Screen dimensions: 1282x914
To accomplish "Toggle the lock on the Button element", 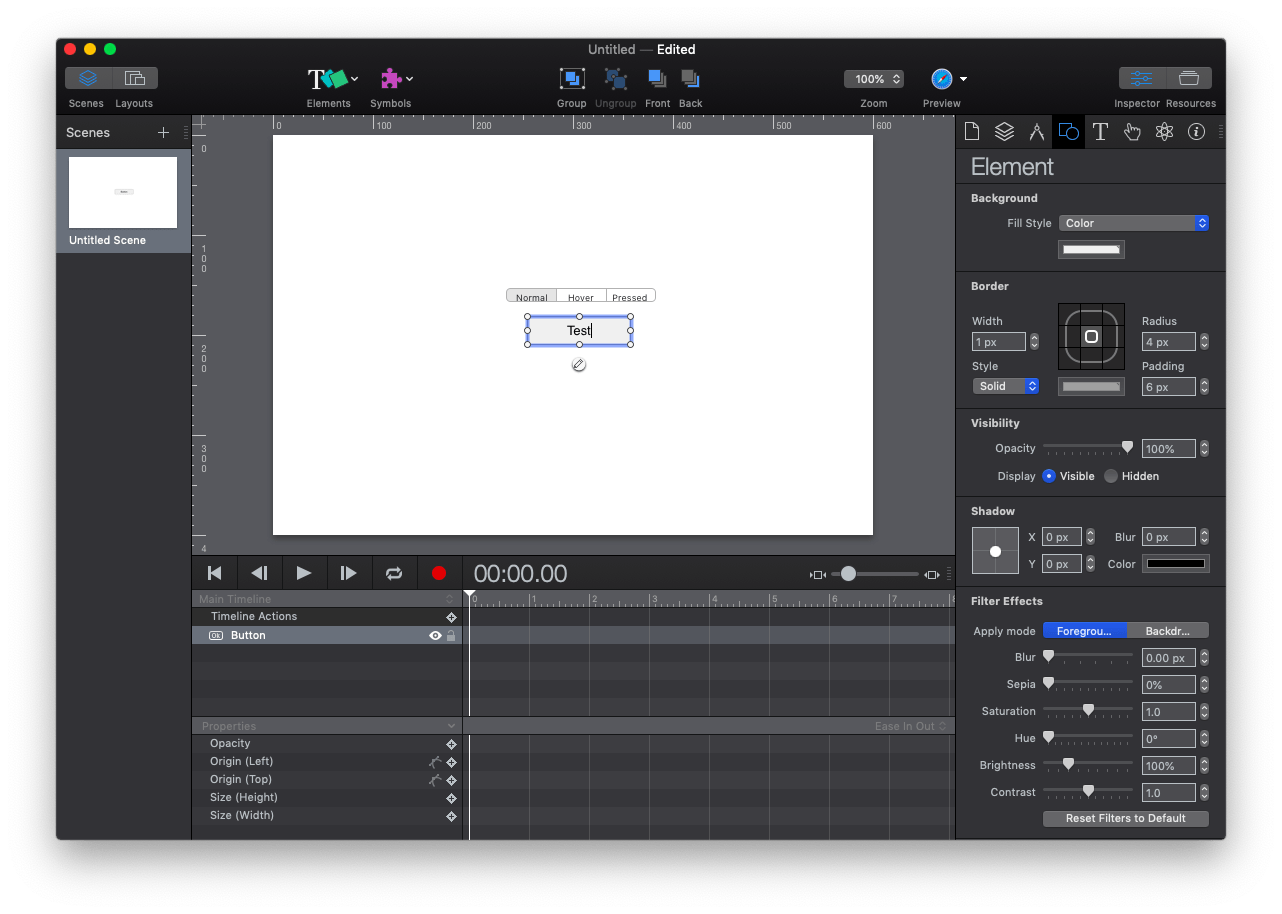I will 451,635.
